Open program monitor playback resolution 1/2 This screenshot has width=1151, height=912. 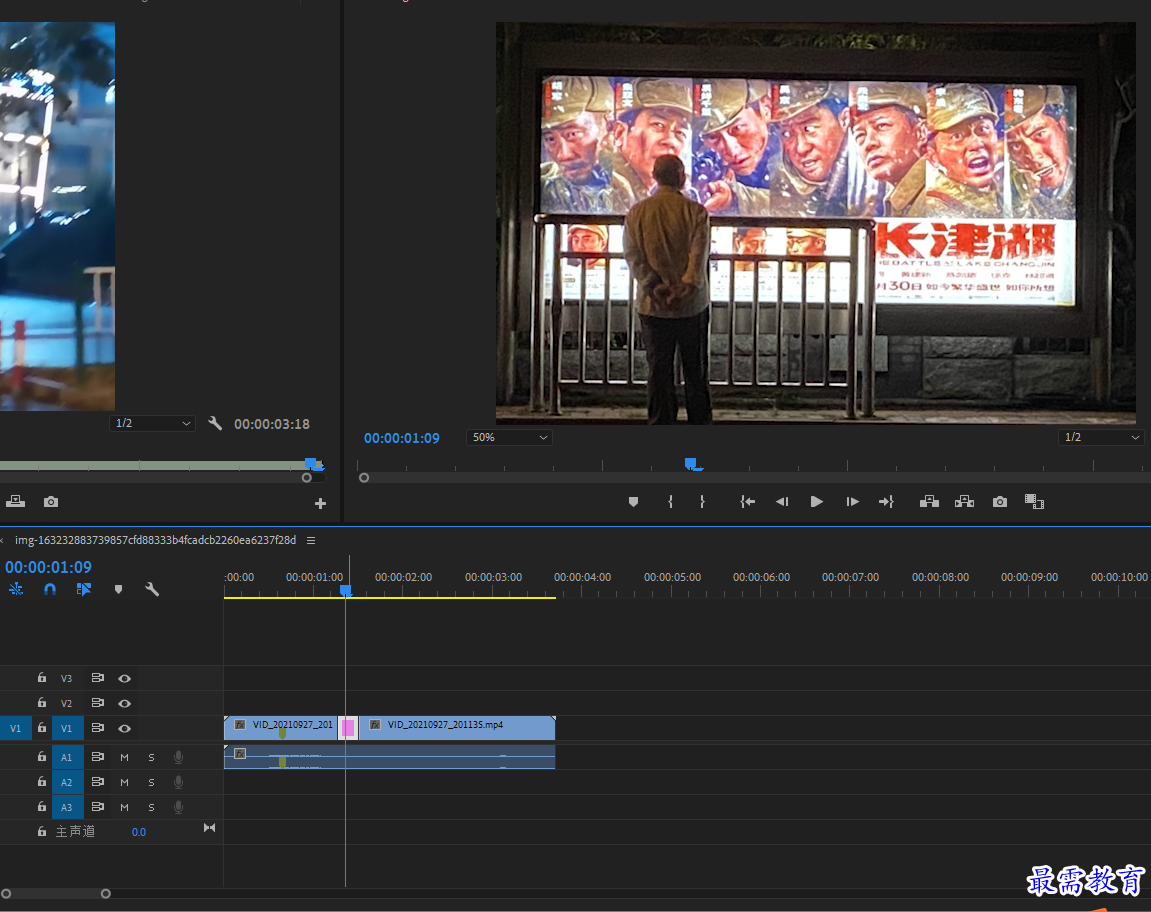pos(1101,437)
